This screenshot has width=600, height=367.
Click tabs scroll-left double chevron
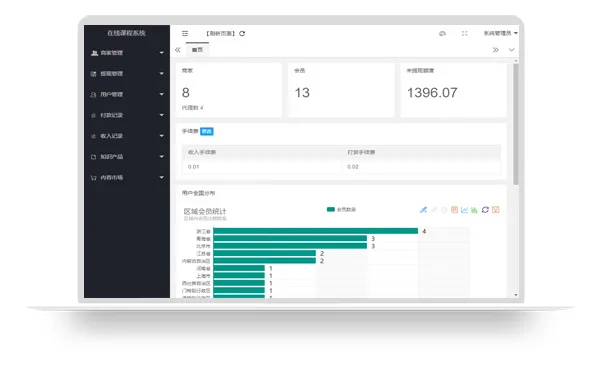[x=178, y=50]
